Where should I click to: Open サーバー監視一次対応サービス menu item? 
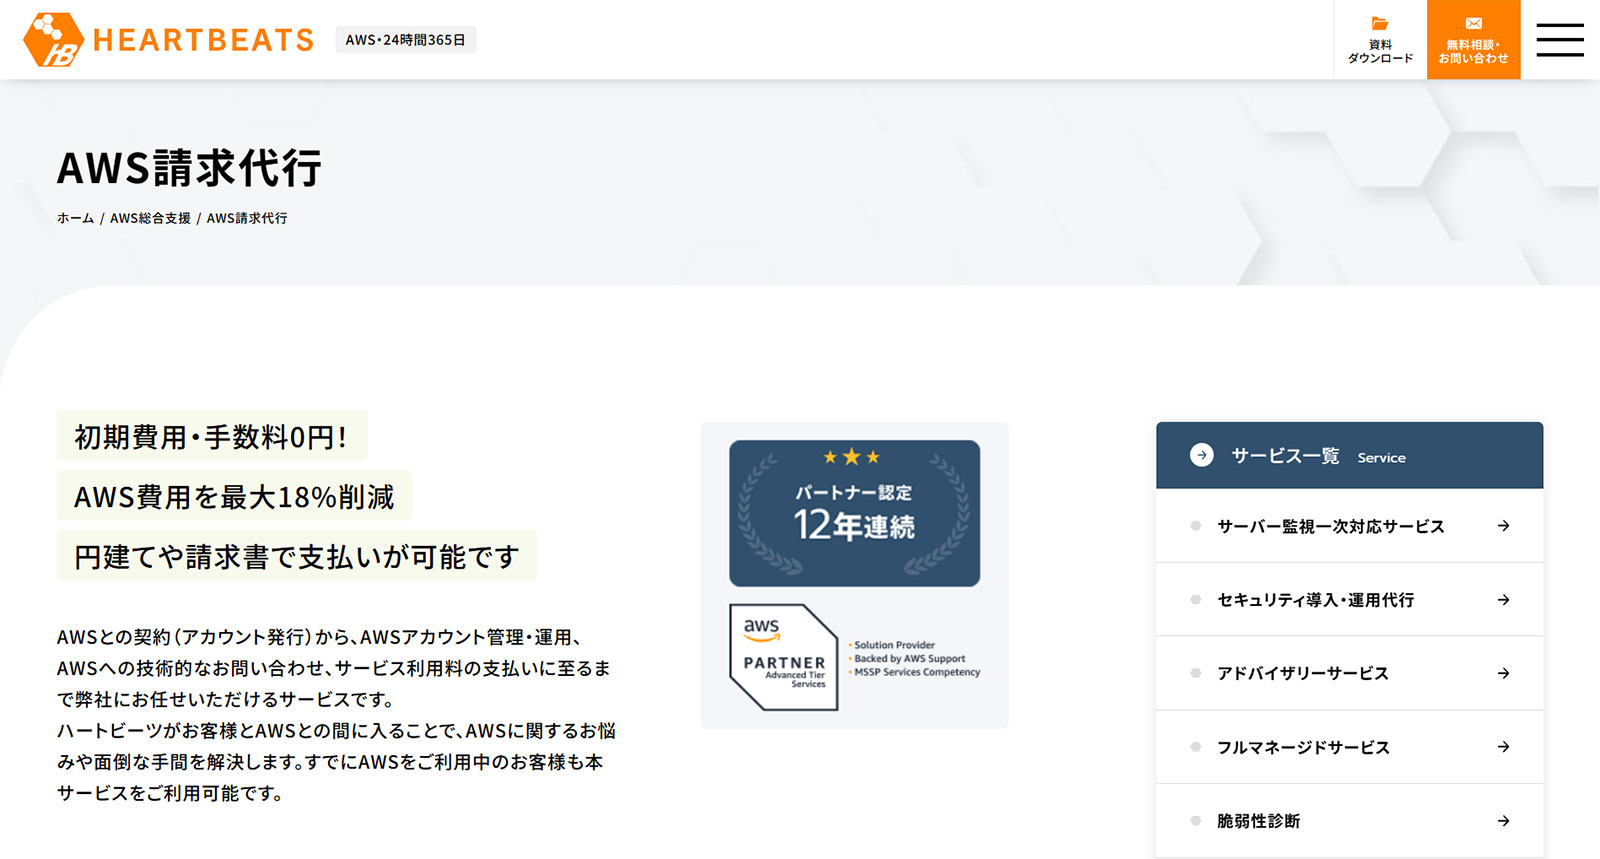pos(1349,526)
